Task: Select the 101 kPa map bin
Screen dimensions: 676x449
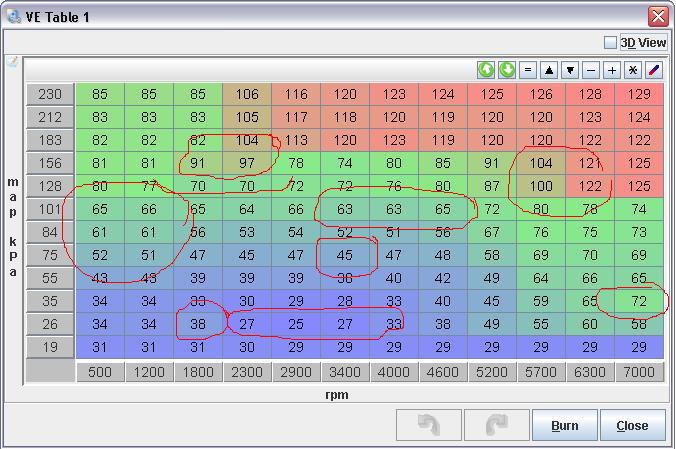Action: coord(50,209)
